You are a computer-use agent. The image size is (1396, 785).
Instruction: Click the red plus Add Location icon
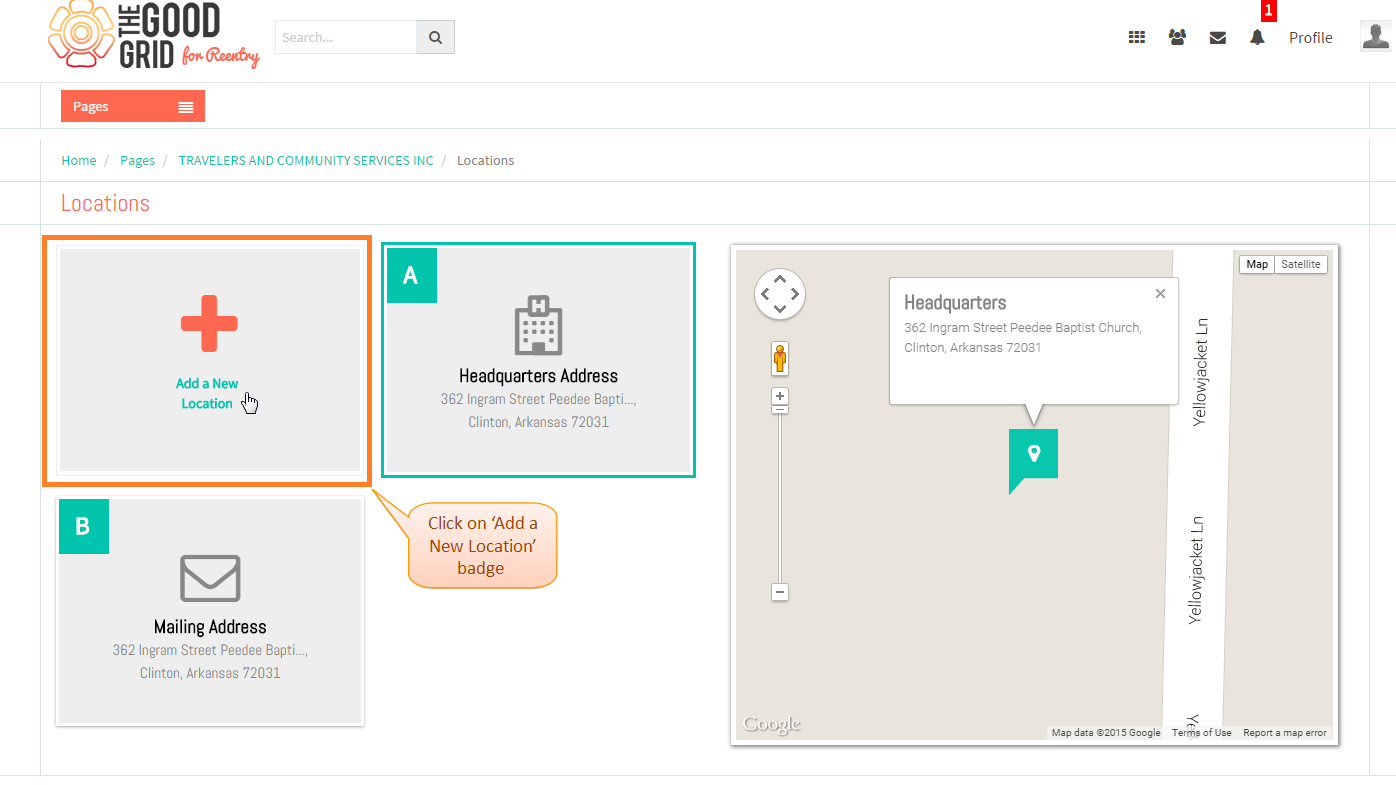pos(209,323)
